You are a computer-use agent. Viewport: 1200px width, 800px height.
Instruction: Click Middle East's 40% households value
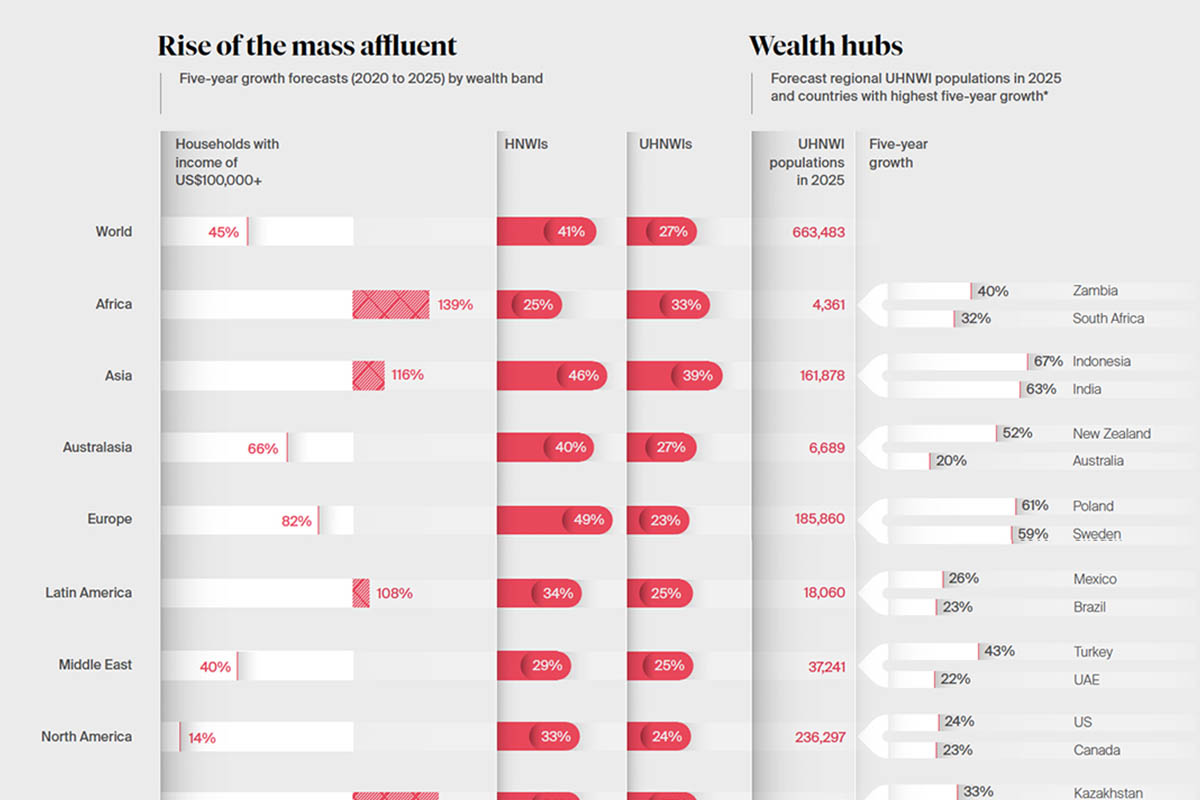point(215,666)
